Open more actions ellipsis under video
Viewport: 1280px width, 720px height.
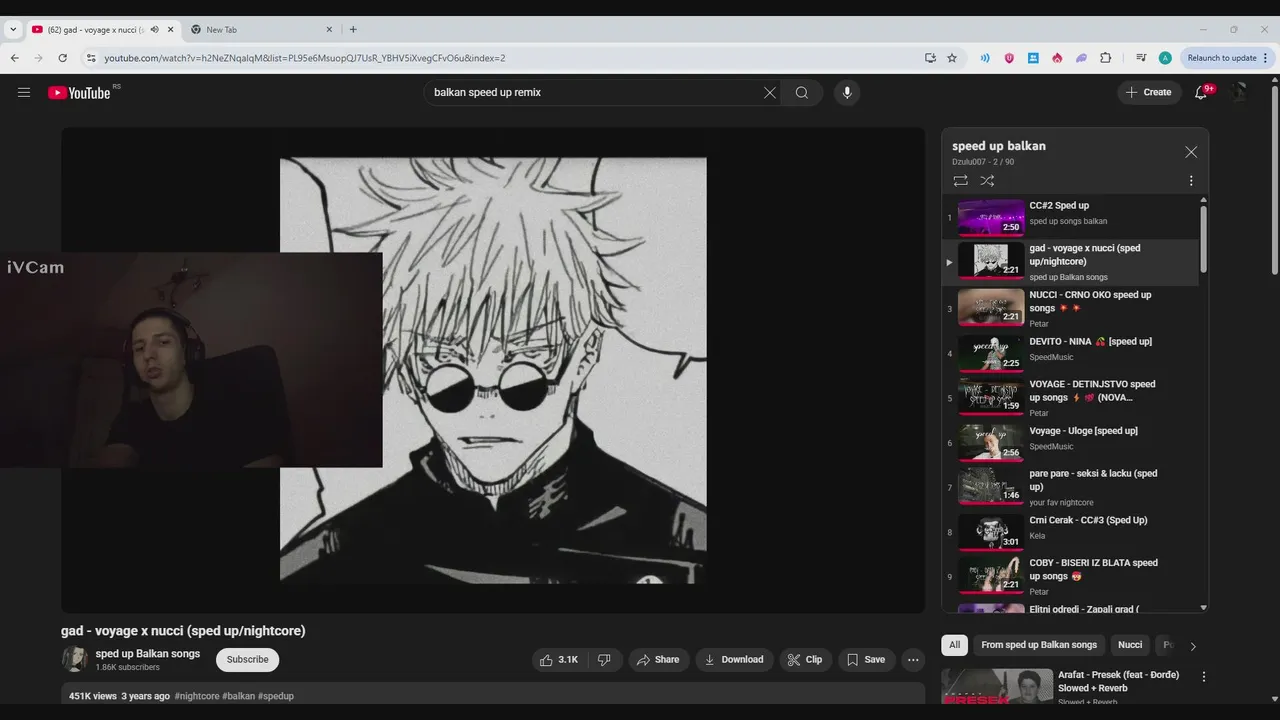(912, 660)
